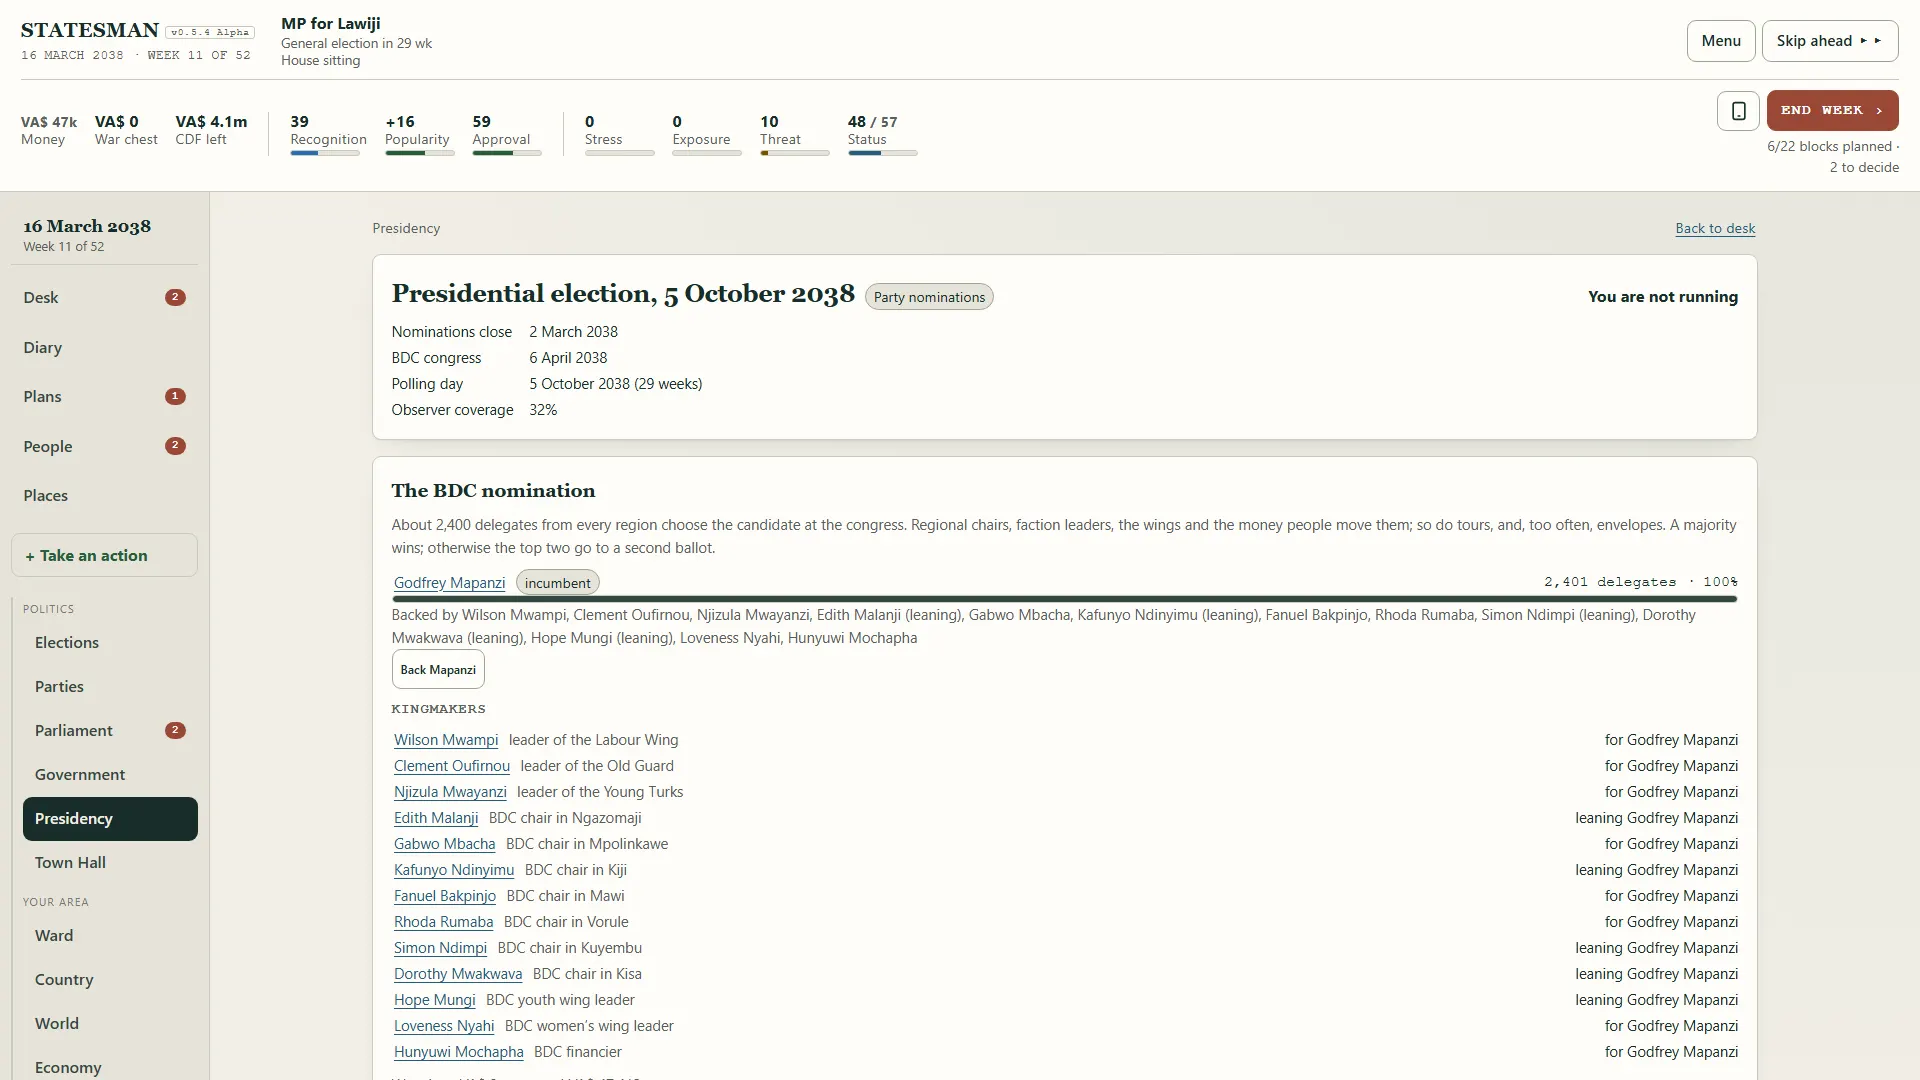Click the END WEEK button
The height and width of the screenshot is (1080, 1920).
(x=1832, y=111)
